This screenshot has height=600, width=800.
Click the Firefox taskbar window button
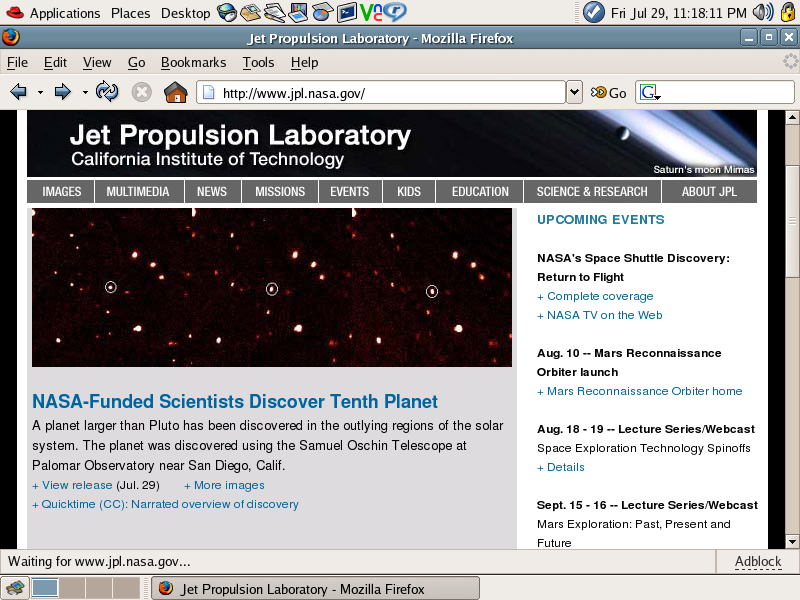[x=316, y=589]
